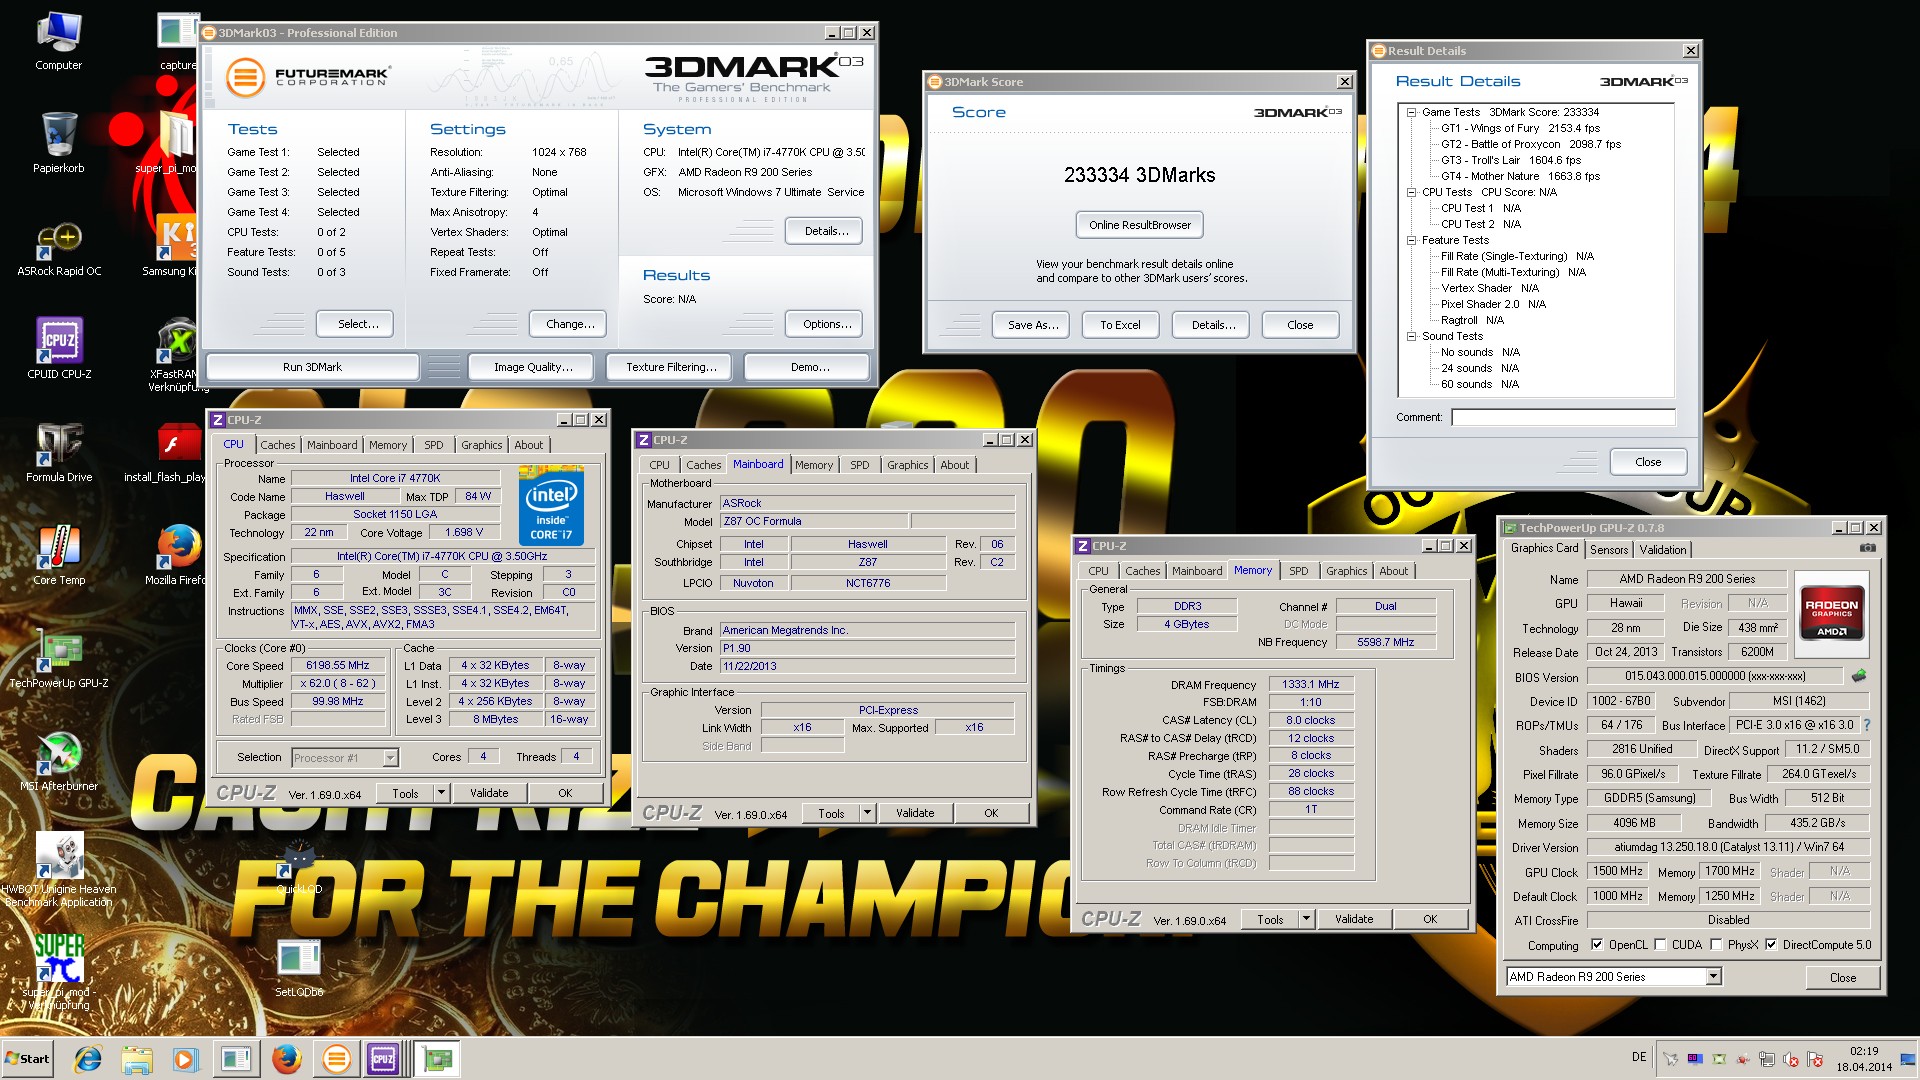Toggle the CUDA checkbox in GPU-Z
1920x1080 pixels.
[x=1660, y=945]
